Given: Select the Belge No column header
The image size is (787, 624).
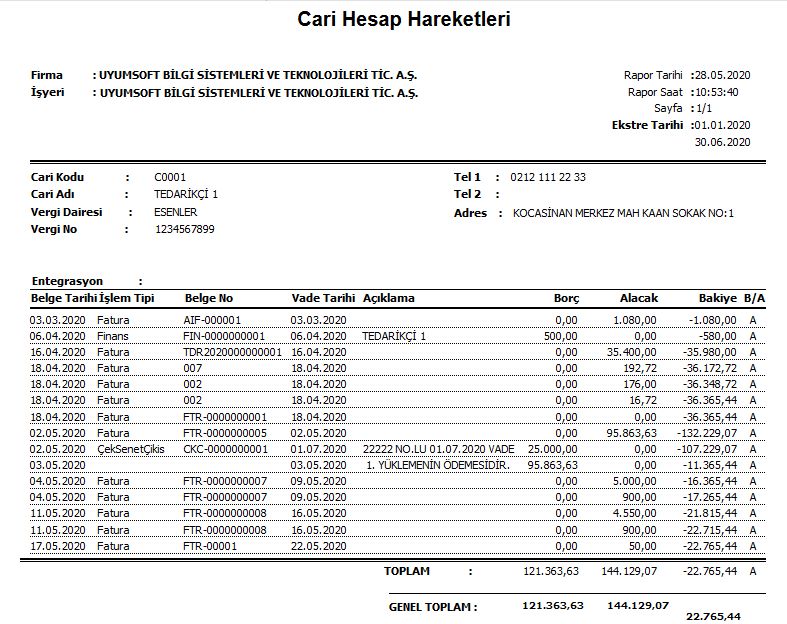Looking at the screenshot, I should [x=209, y=298].
